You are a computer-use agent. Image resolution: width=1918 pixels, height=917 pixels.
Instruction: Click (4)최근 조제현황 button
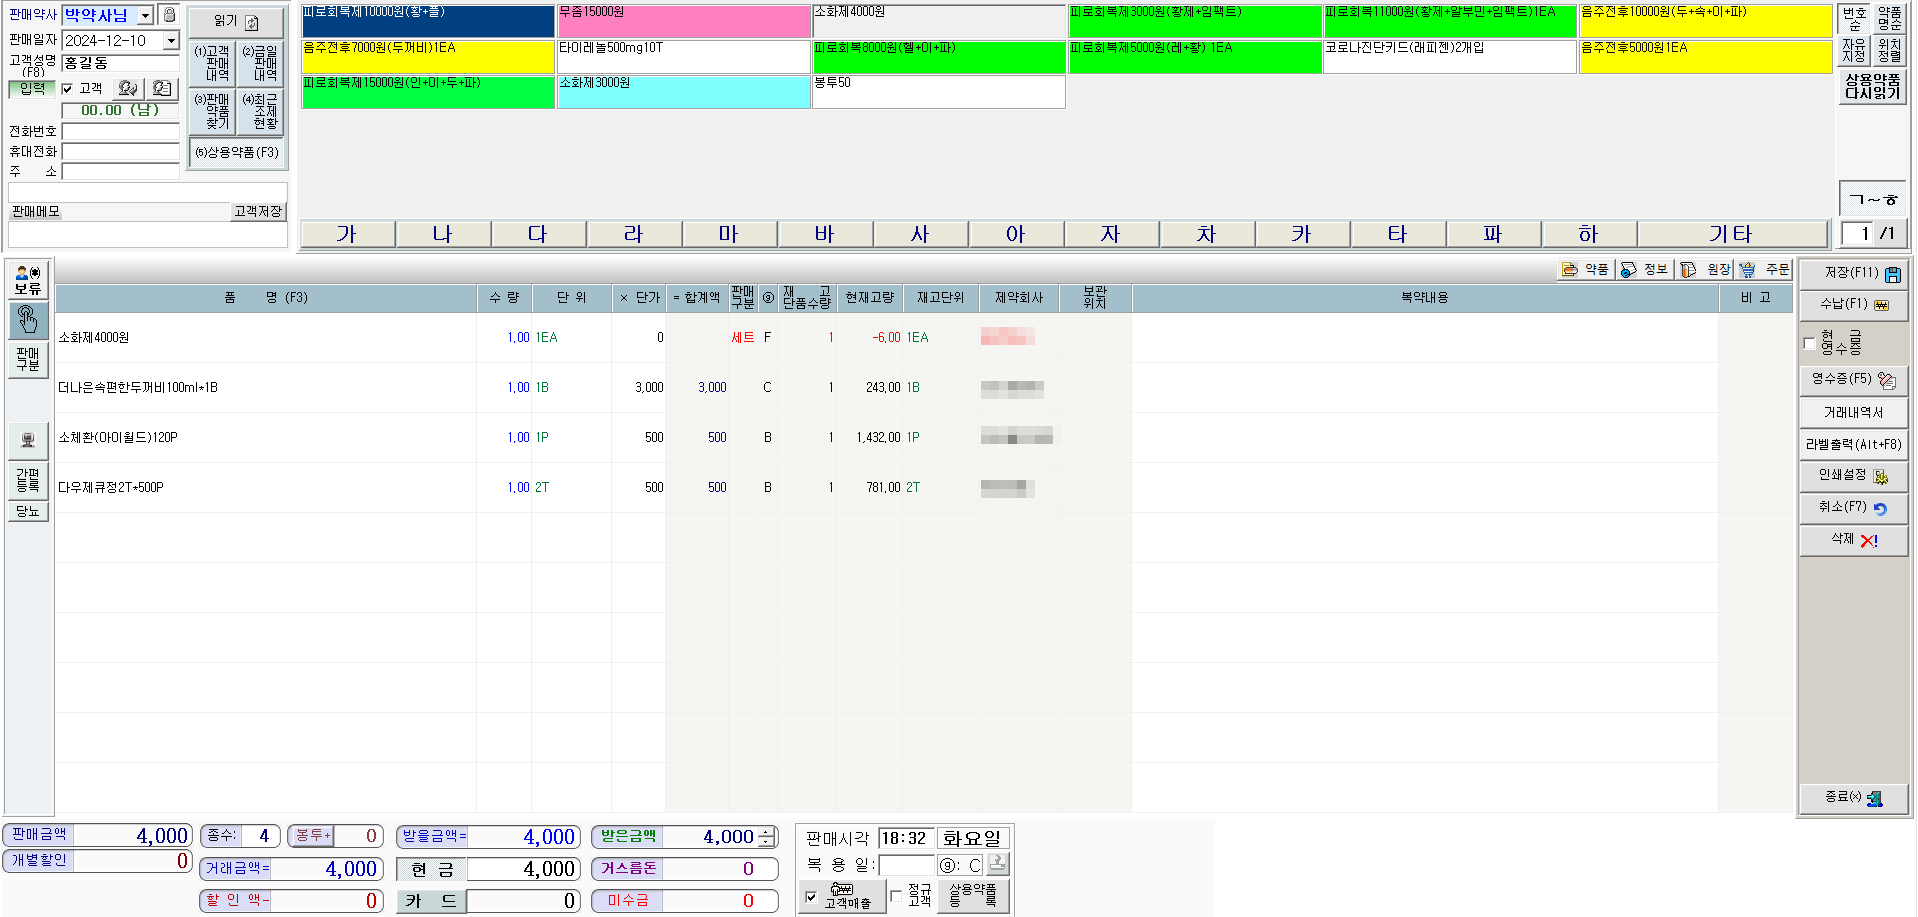click(261, 112)
